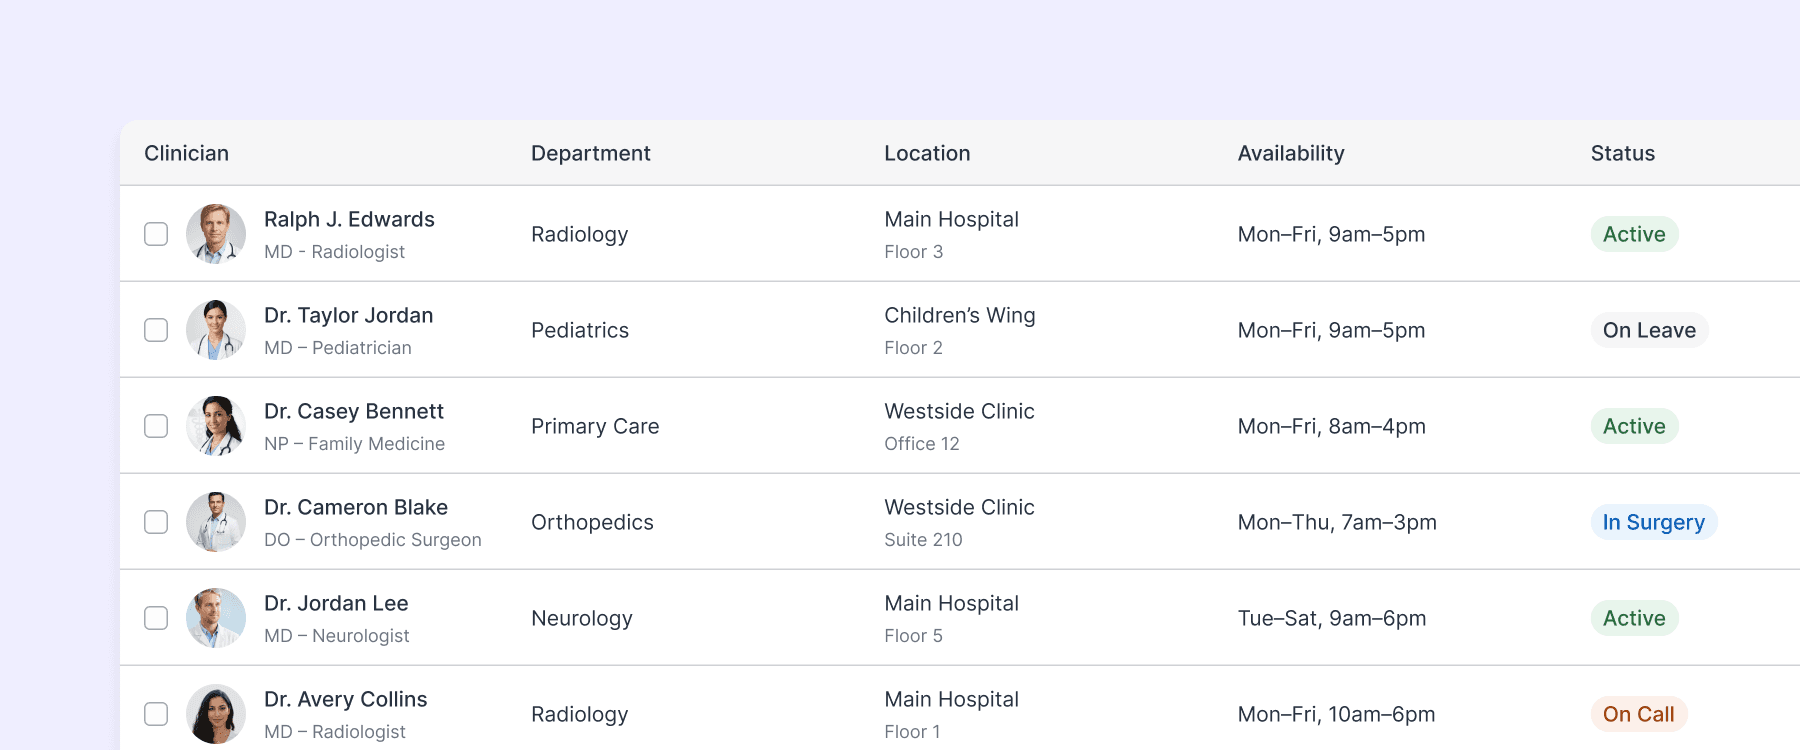This screenshot has height=750, width=1800.
Task: Click the On Leave status badge
Action: pyautogui.click(x=1649, y=329)
